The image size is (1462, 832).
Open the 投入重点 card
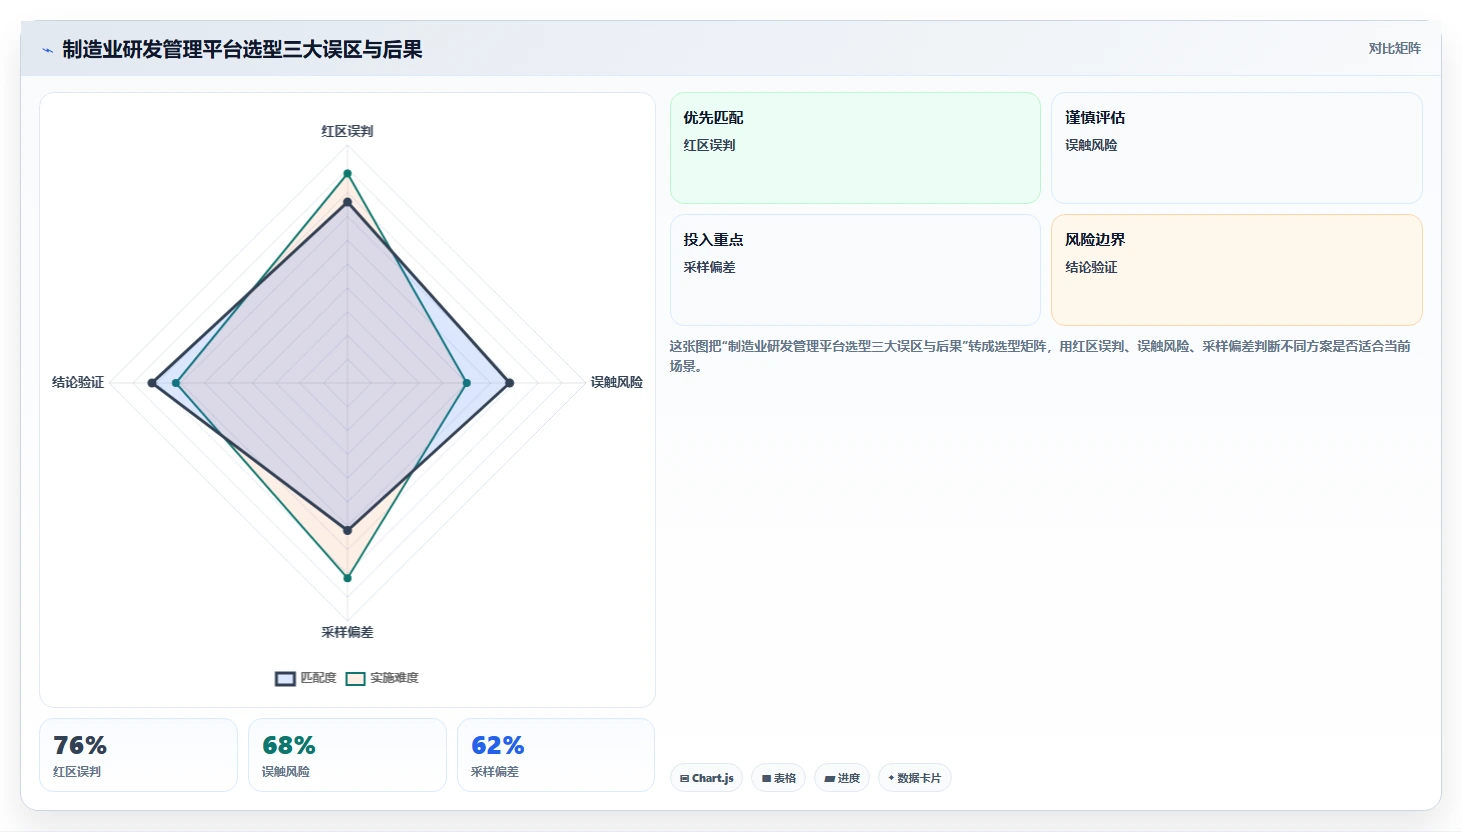tap(855, 270)
